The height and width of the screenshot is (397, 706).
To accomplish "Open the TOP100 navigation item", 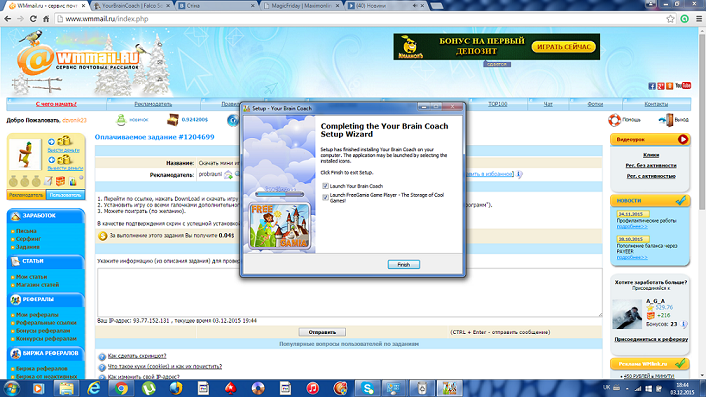I will coord(498,104).
